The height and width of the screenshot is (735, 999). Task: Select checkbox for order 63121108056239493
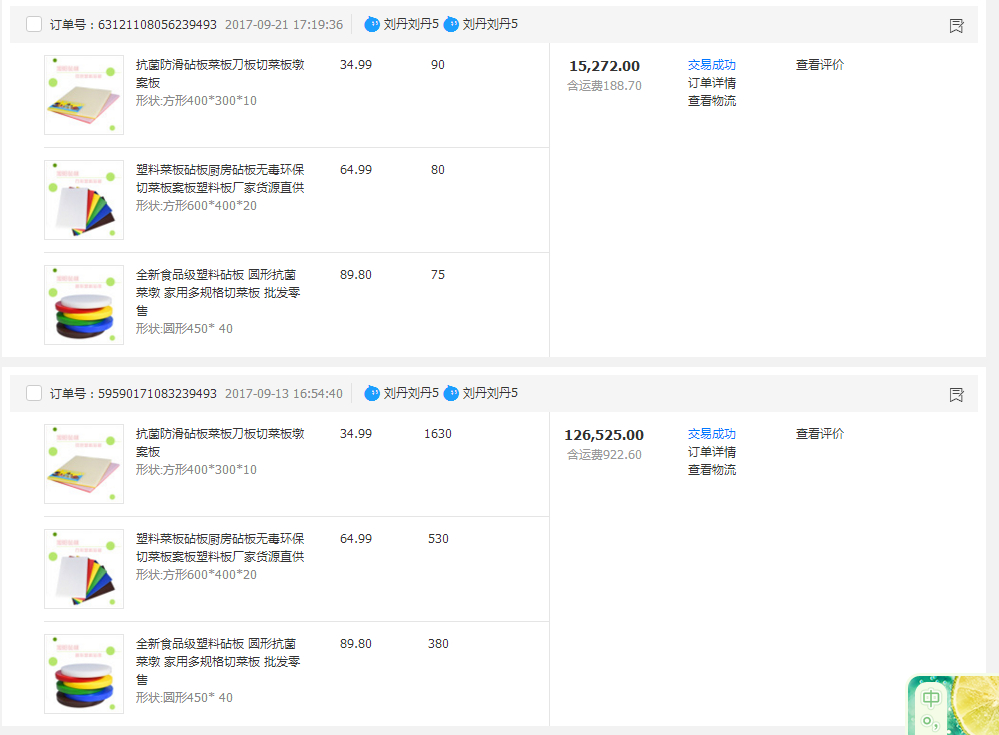tap(34, 25)
